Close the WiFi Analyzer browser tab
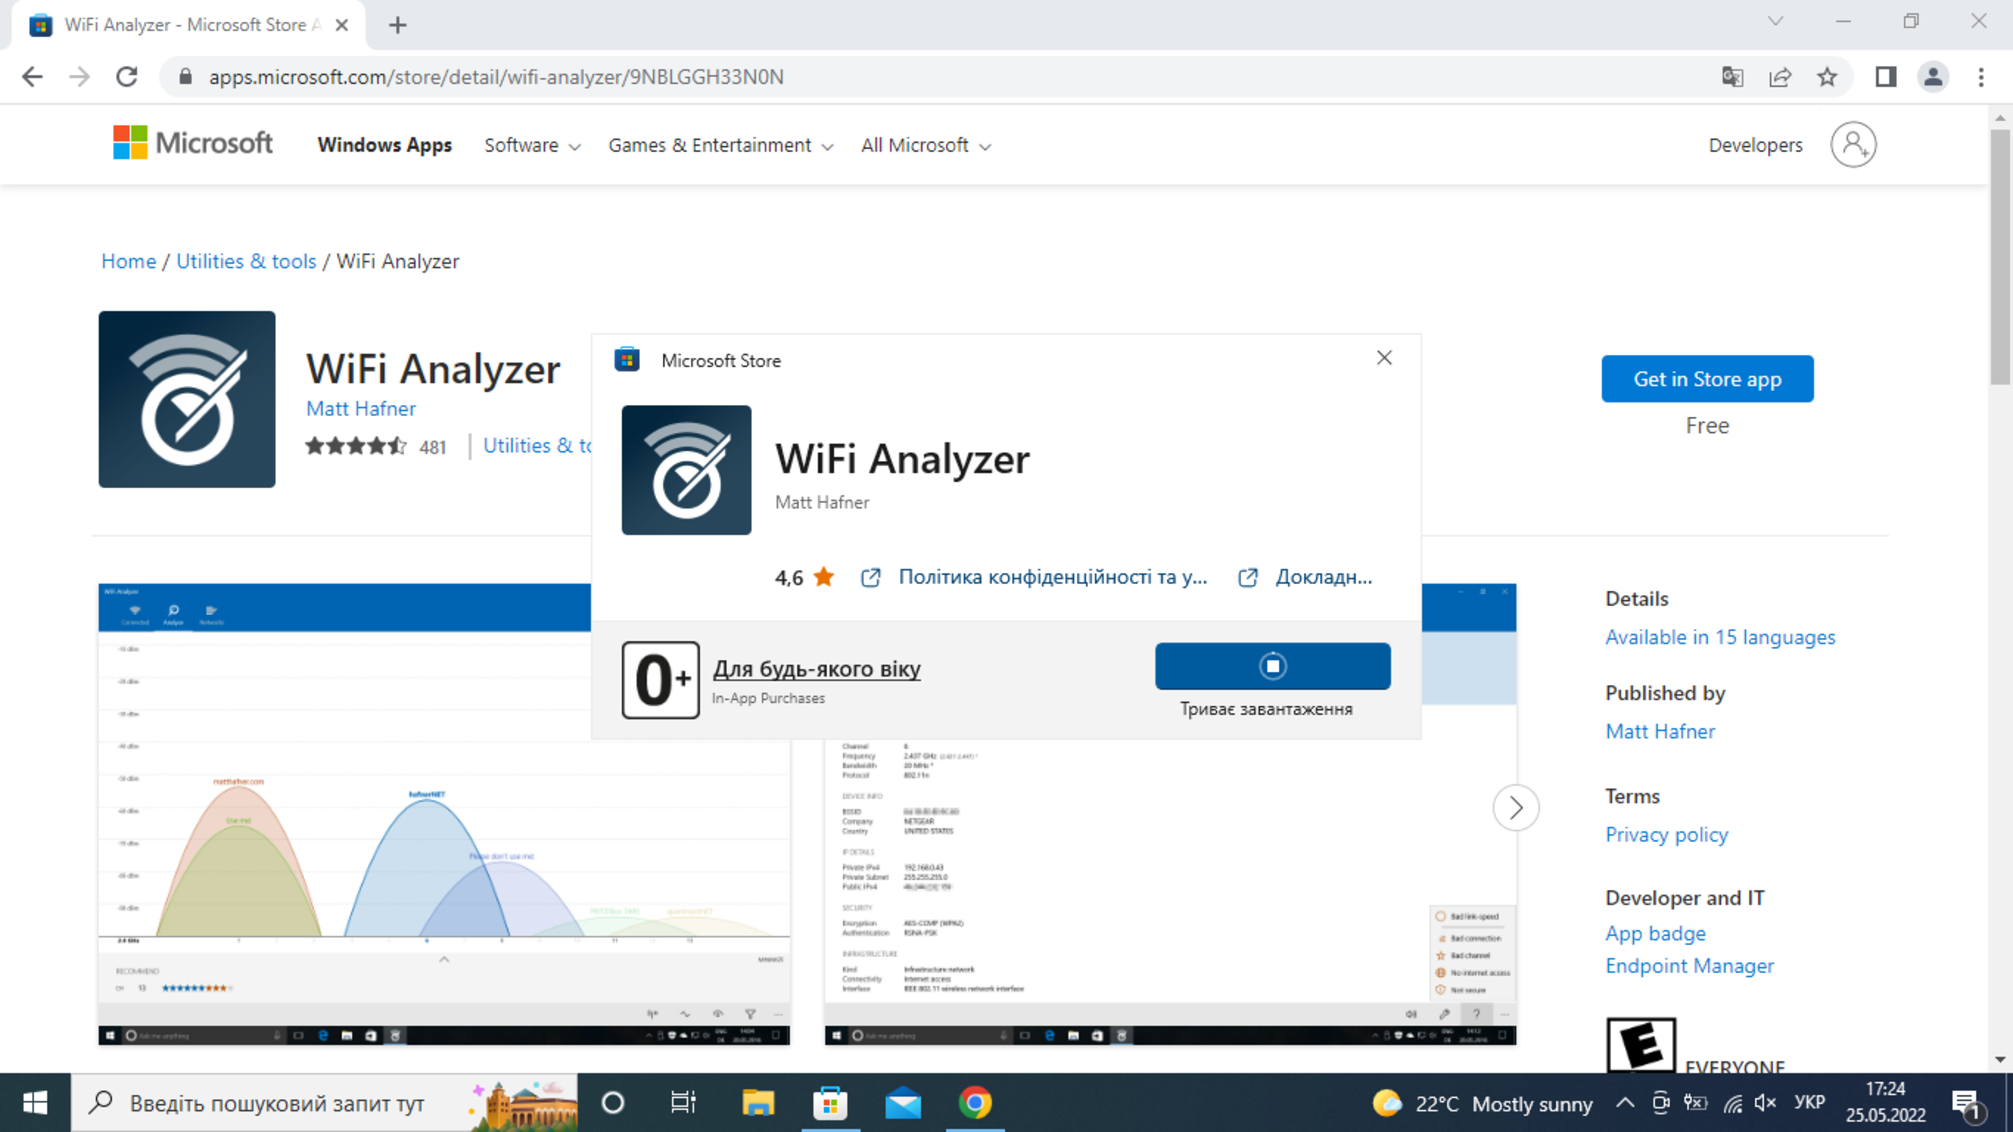This screenshot has width=2013, height=1132. [342, 25]
